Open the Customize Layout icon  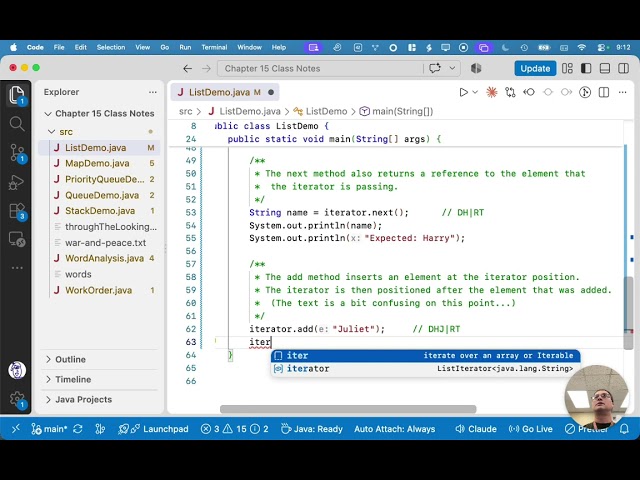click(567, 69)
